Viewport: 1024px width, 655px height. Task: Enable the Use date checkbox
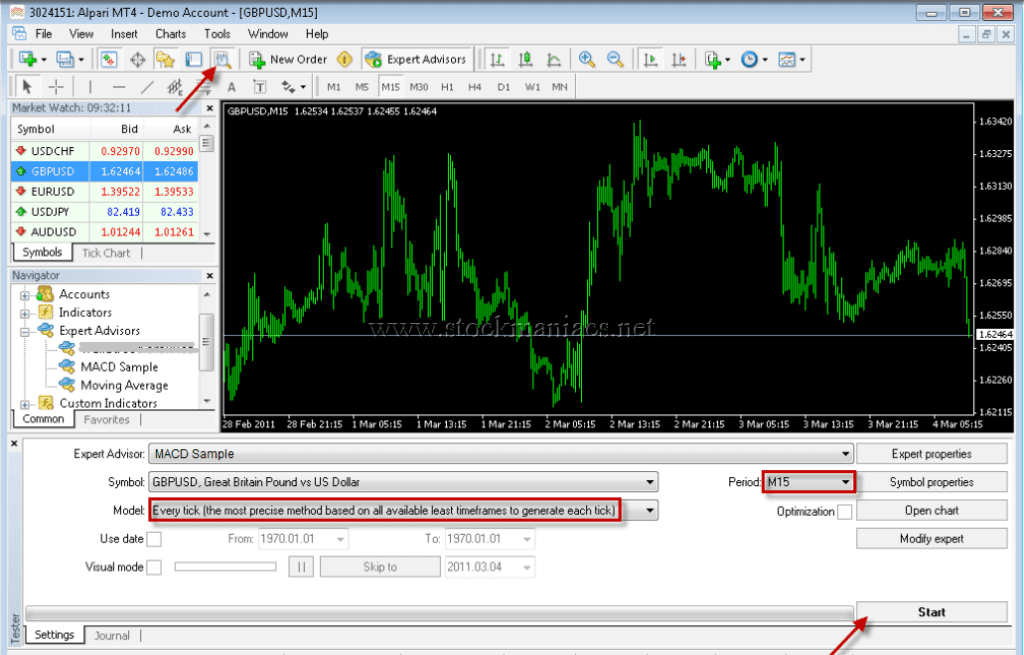point(155,538)
